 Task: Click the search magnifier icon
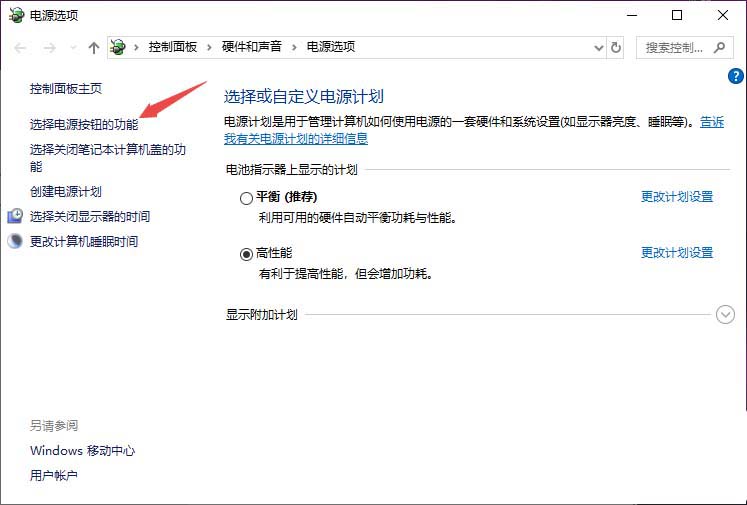click(719, 47)
